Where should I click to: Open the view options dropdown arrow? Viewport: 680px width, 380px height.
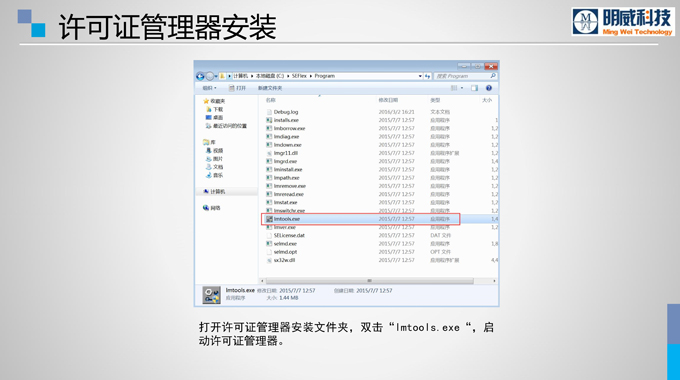462,88
